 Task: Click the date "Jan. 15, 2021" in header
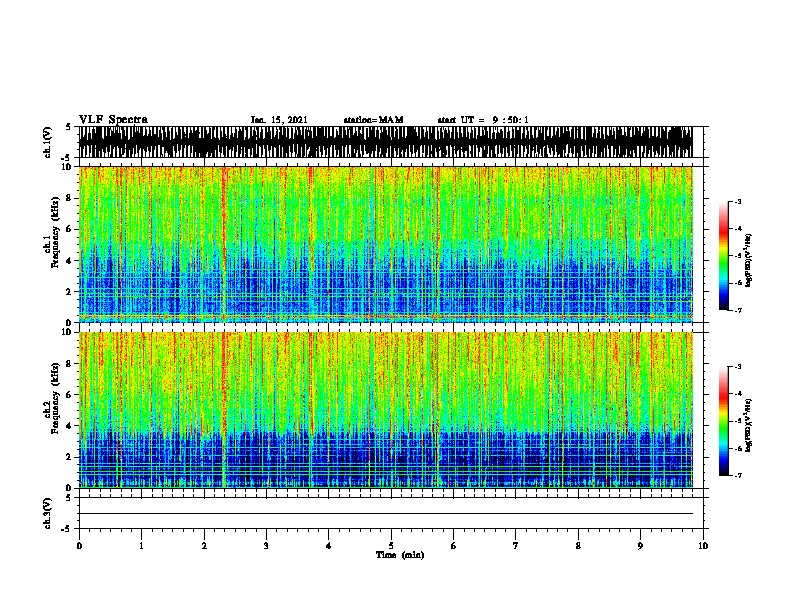pos(279,120)
